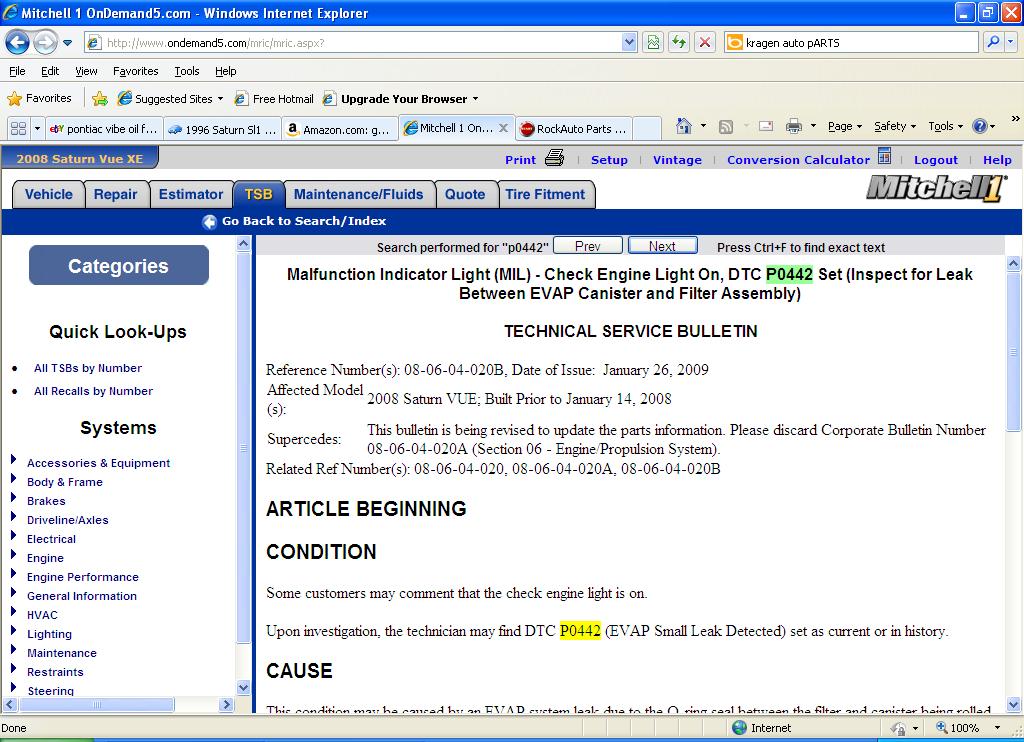The width and height of the screenshot is (1024, 742).
Task: Open the File menu
Action: (x=17, y=71)
